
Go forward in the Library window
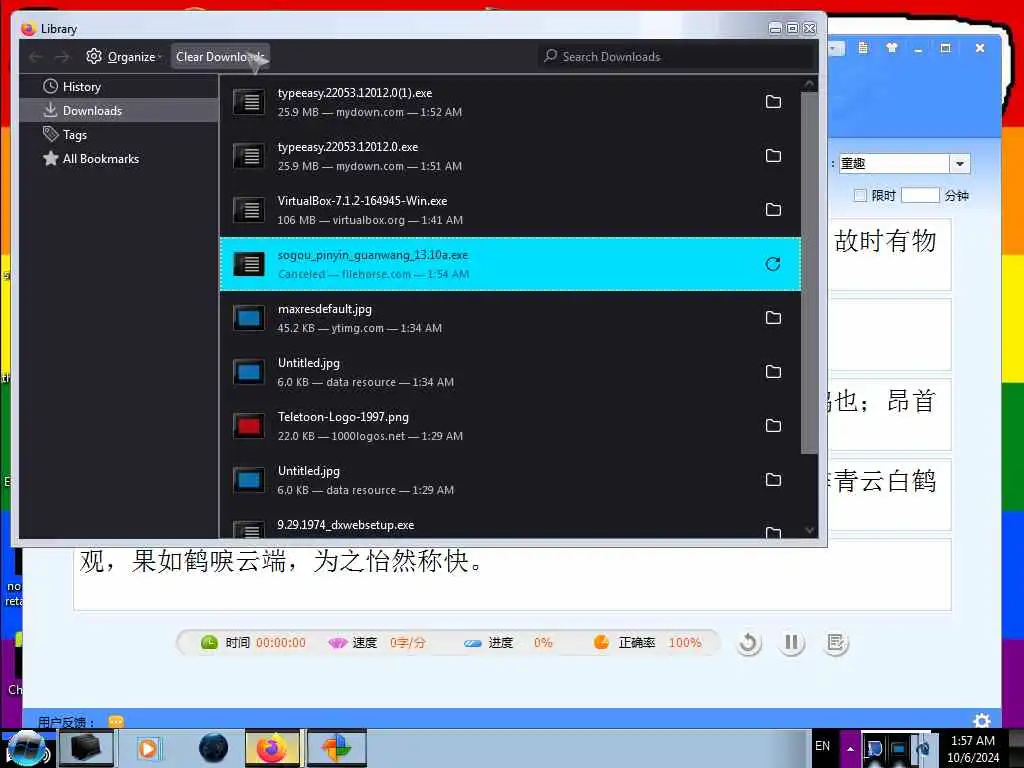[x=62, y=57]
